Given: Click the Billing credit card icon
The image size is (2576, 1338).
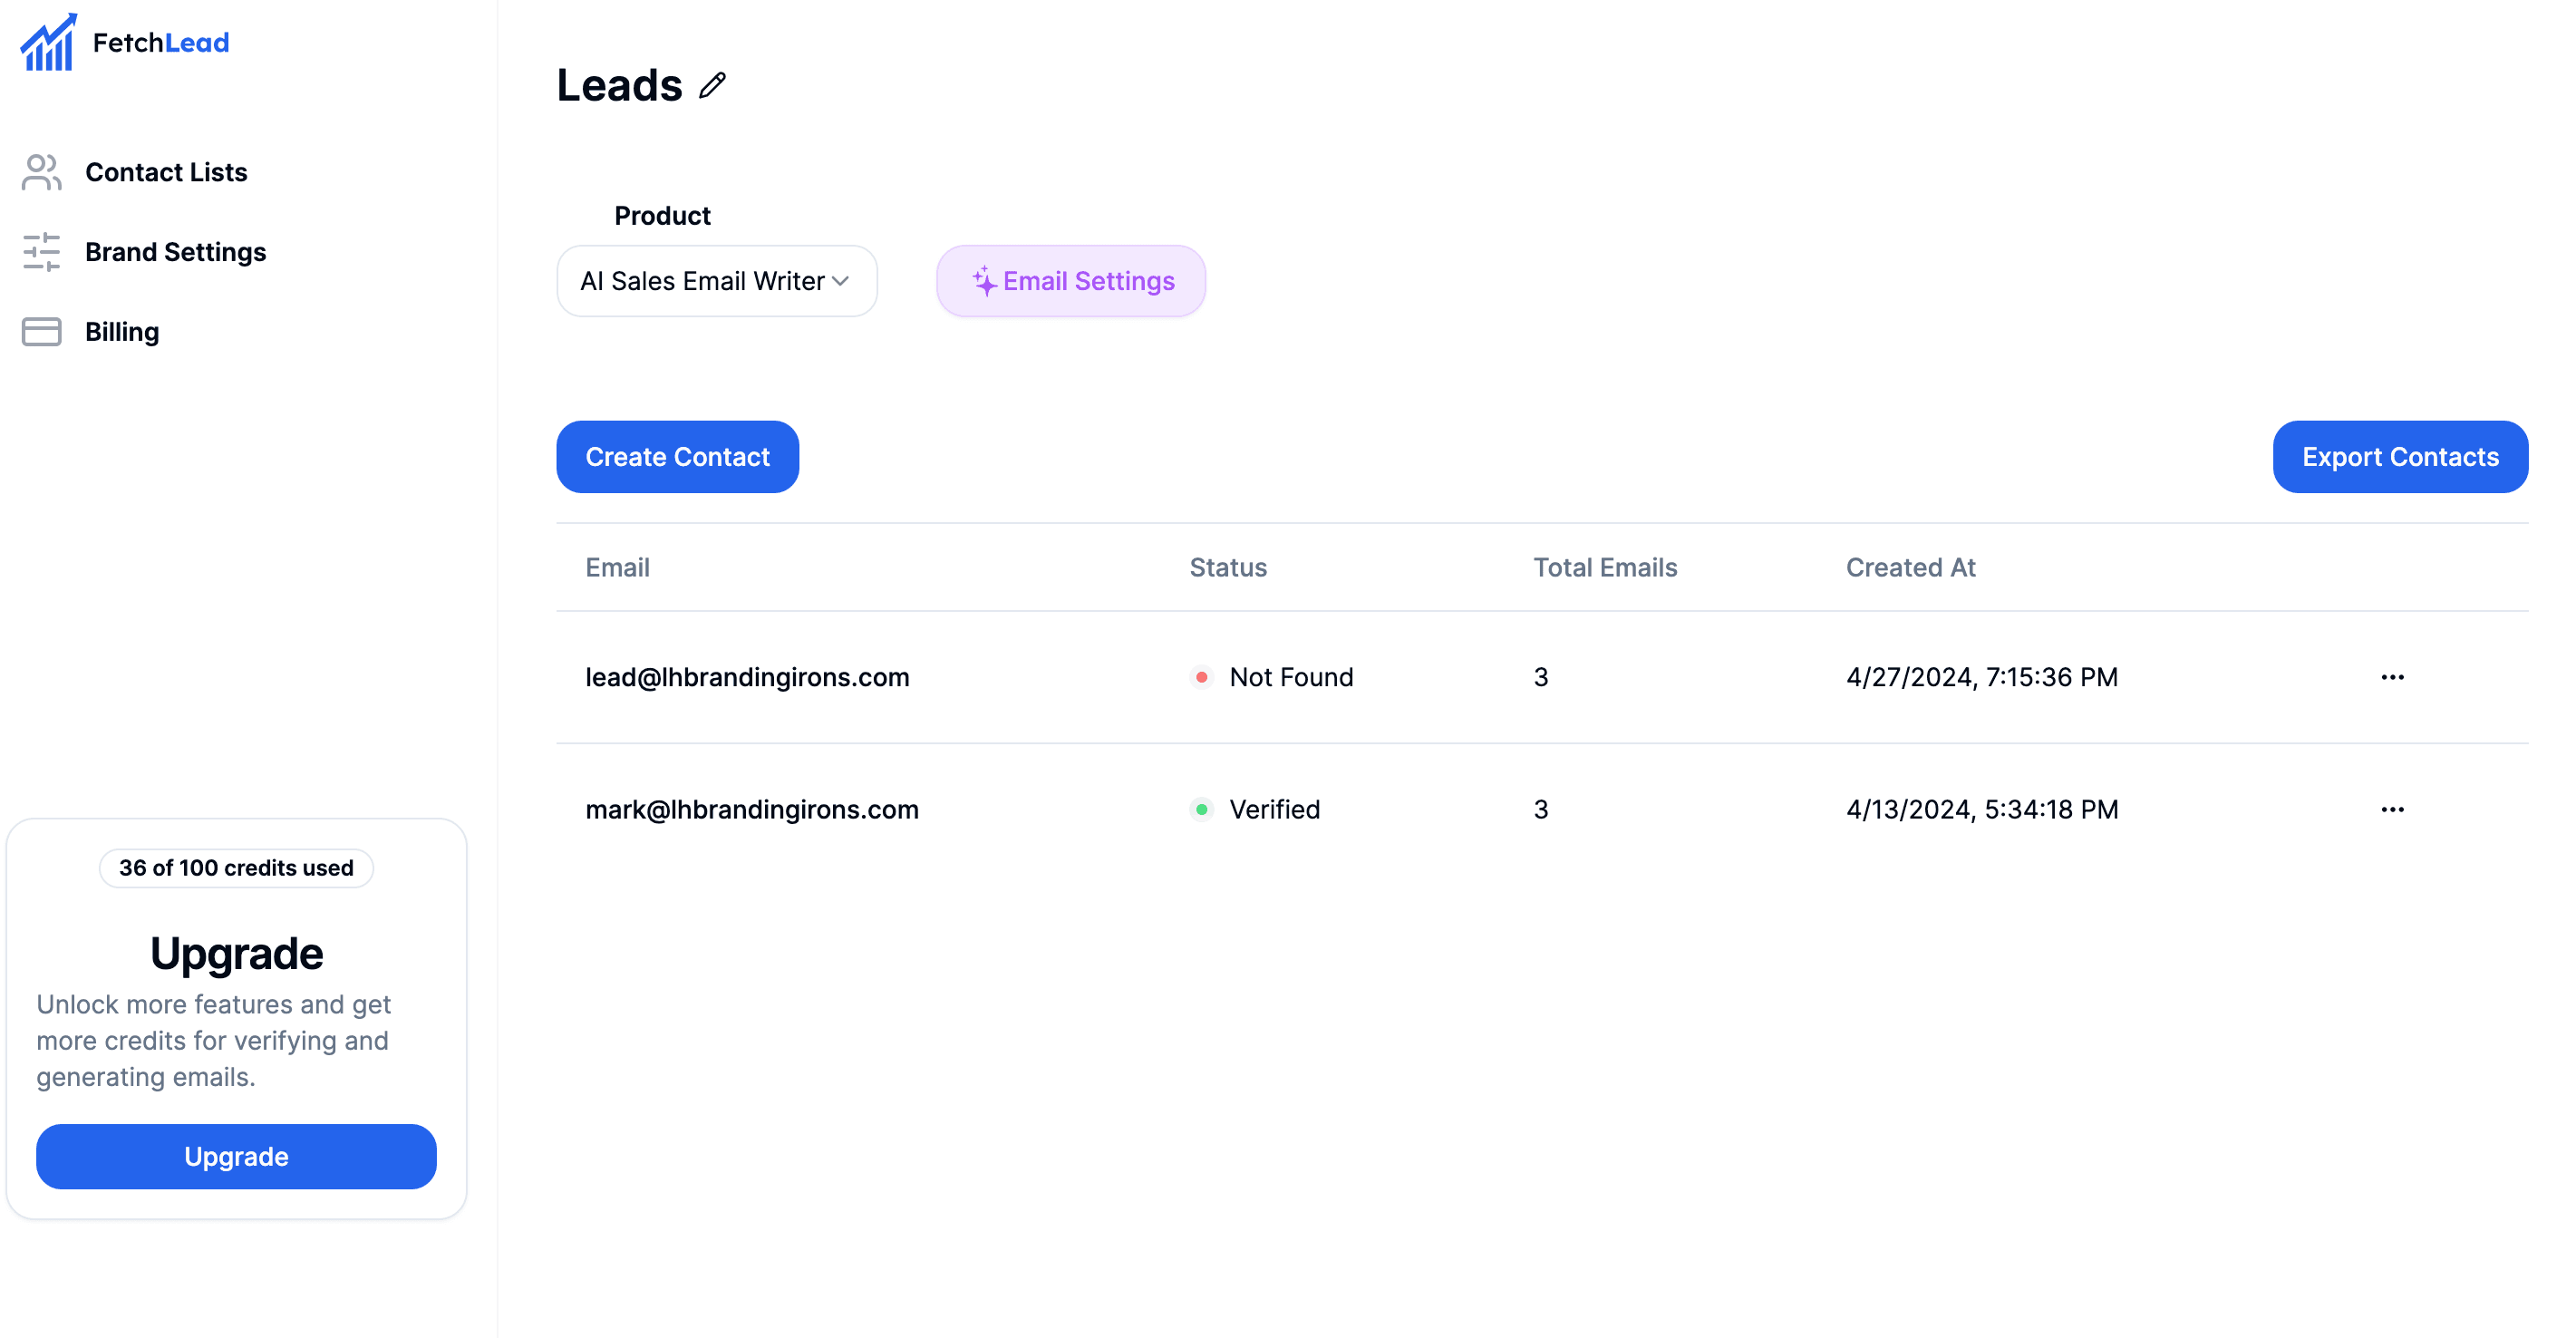Looking at the screenshot, I should tap(41, 332).
